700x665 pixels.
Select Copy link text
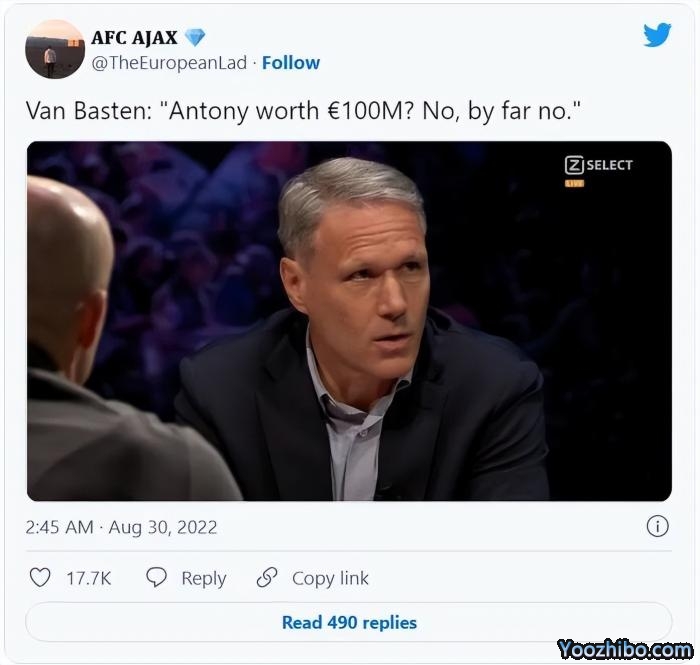pos(330,578)
